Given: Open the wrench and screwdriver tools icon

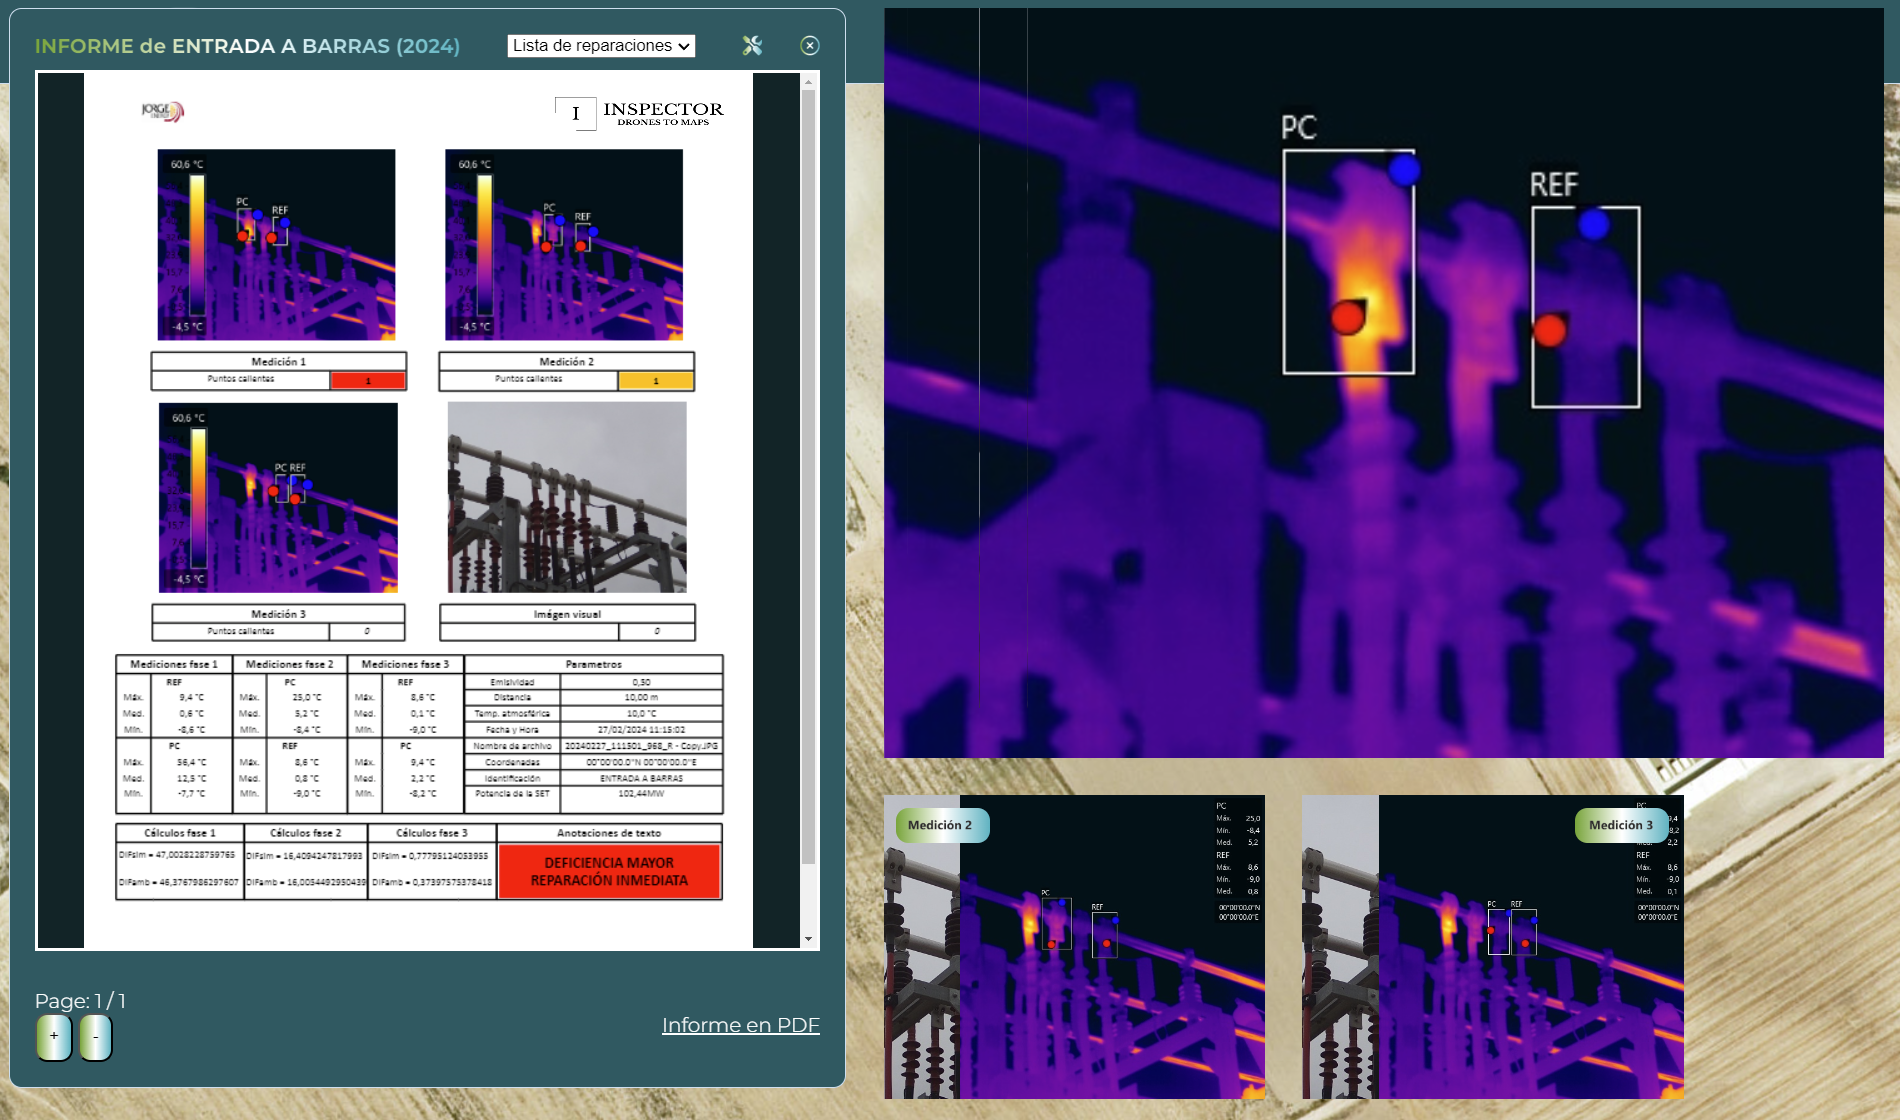Looking at the screenshot, I should [752, 46].
